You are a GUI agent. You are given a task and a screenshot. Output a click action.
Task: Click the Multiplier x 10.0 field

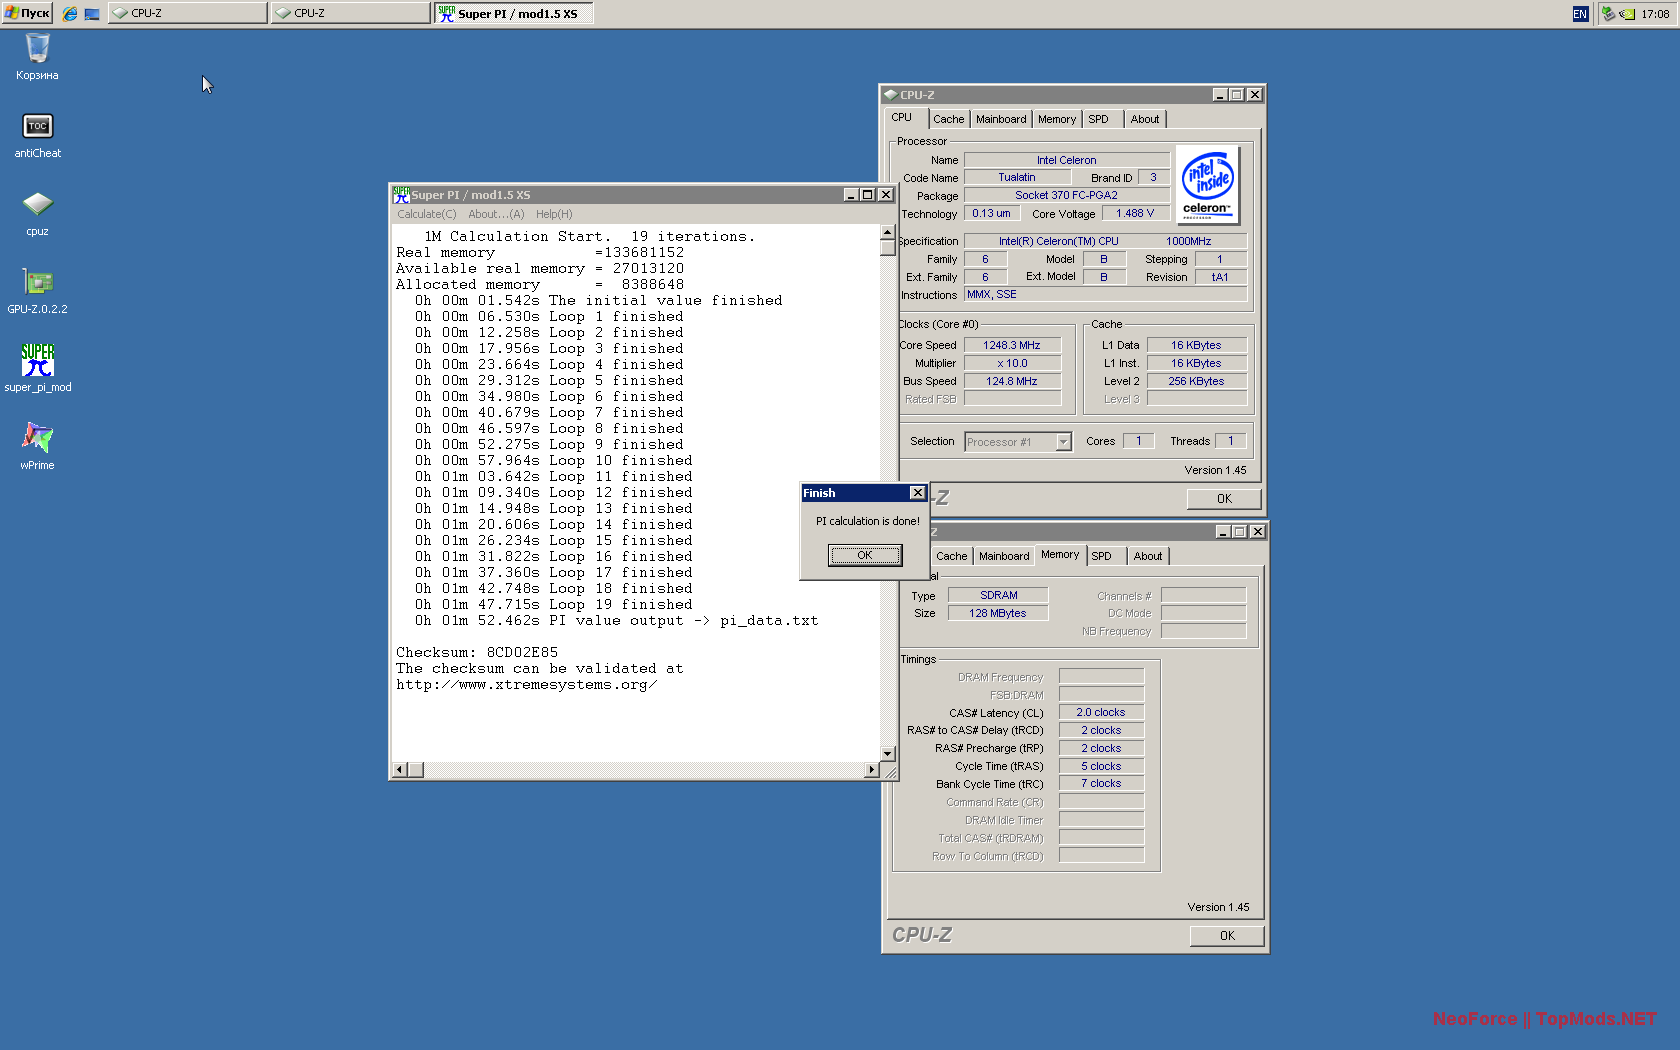click(1012, 363)
